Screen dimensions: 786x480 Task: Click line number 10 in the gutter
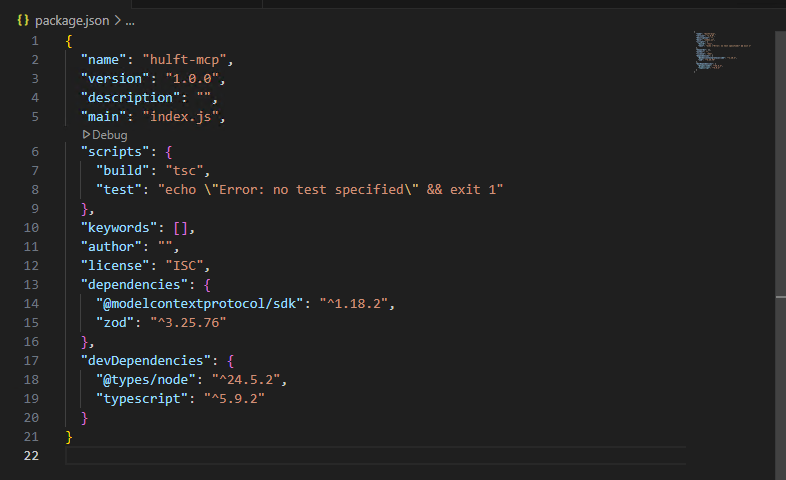click(31, 228)
